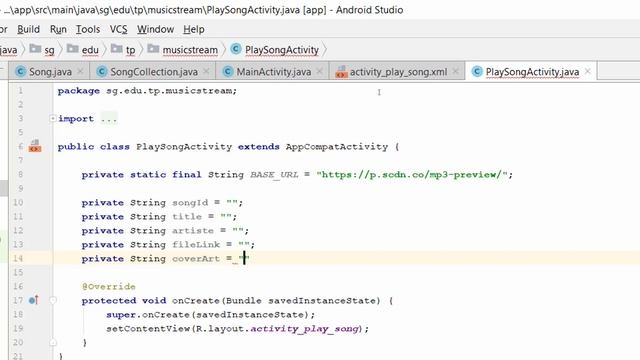
Task: Click the folder icon beside edu breadcrumb
Action: pos(73,49)
